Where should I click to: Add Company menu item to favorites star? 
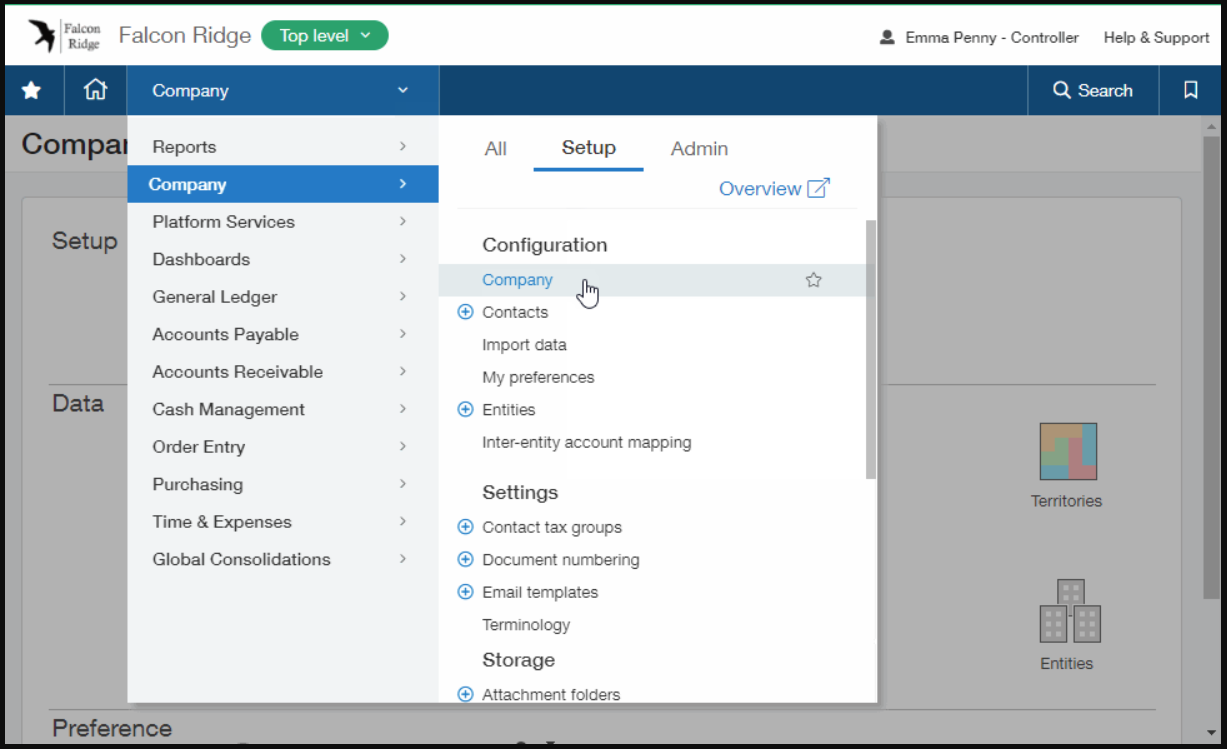(x=813, y=281)
